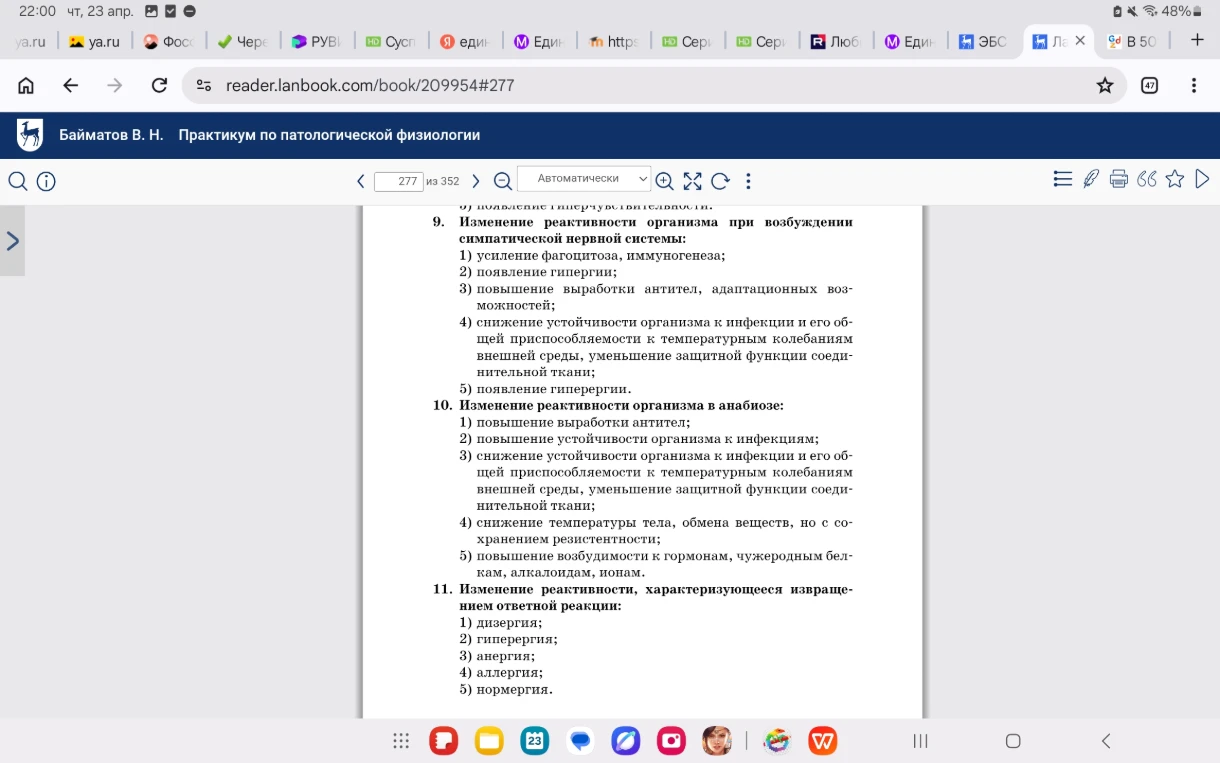Open a new tab with plus button

pyautogui.click(x=1198, y=40)
